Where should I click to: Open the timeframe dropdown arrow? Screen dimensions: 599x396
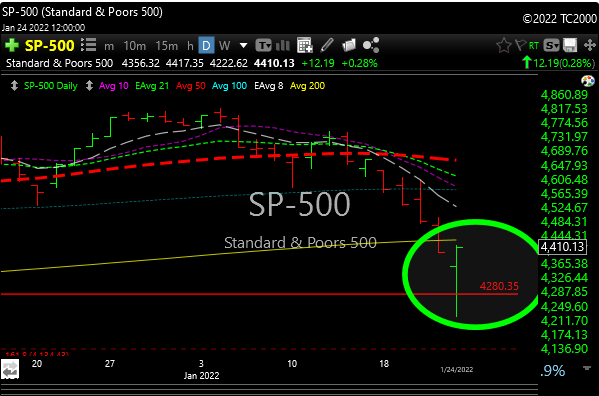(x=243, y=46)
